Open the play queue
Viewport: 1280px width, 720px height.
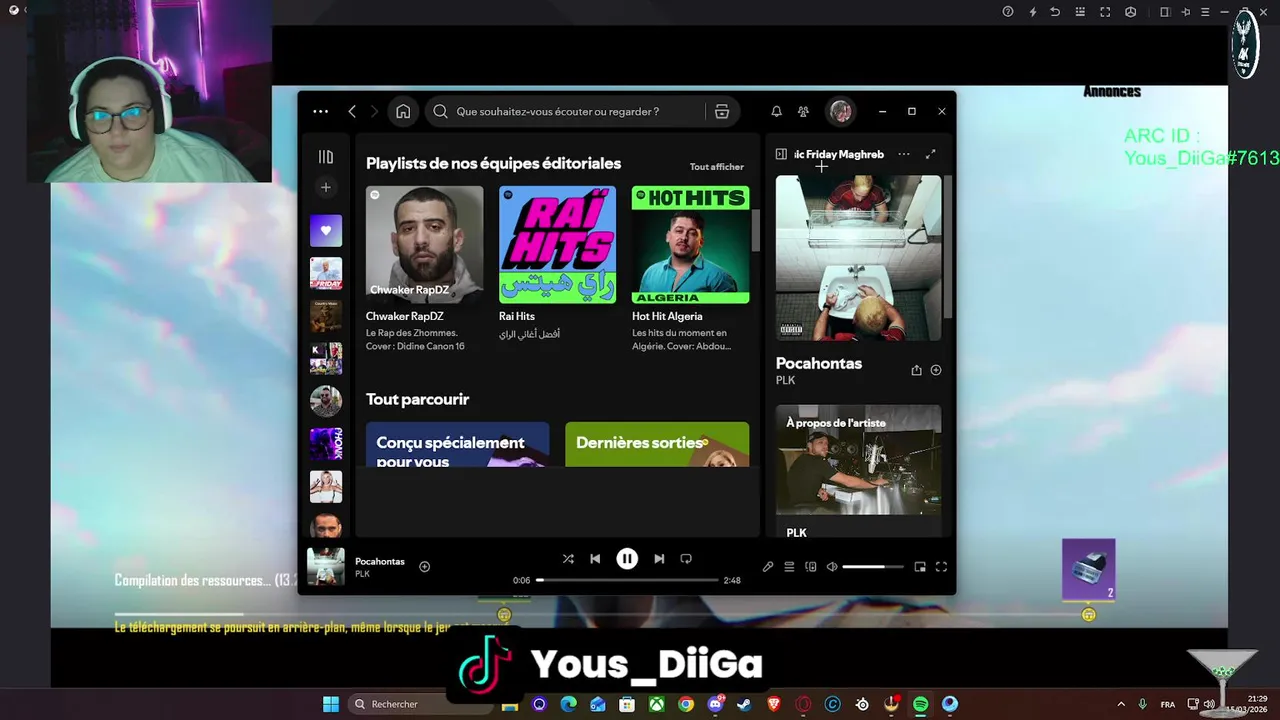[789, 567]
